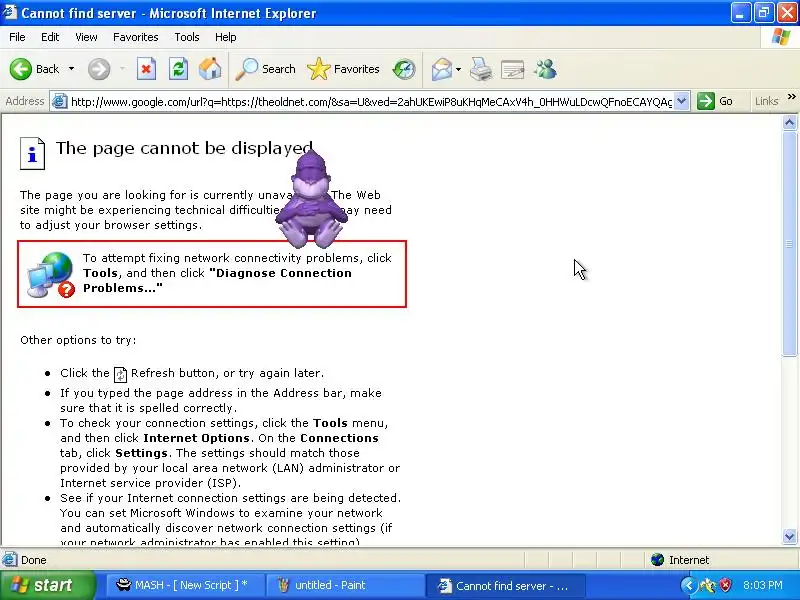Click the History clock icon

(x=404, y=69)
